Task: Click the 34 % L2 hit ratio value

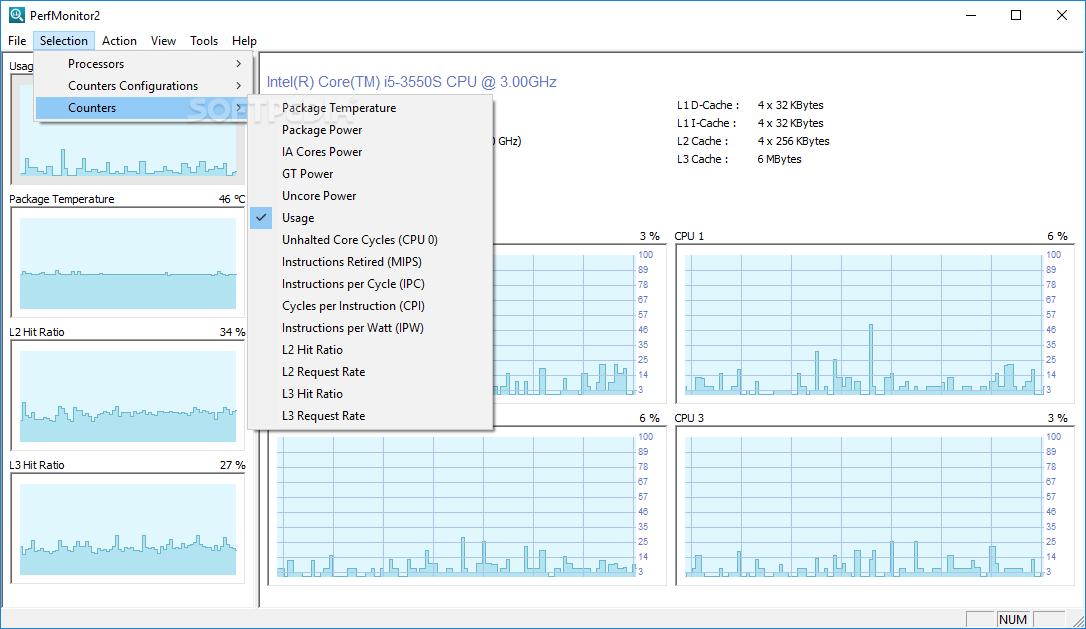Action: pos(233,333)
